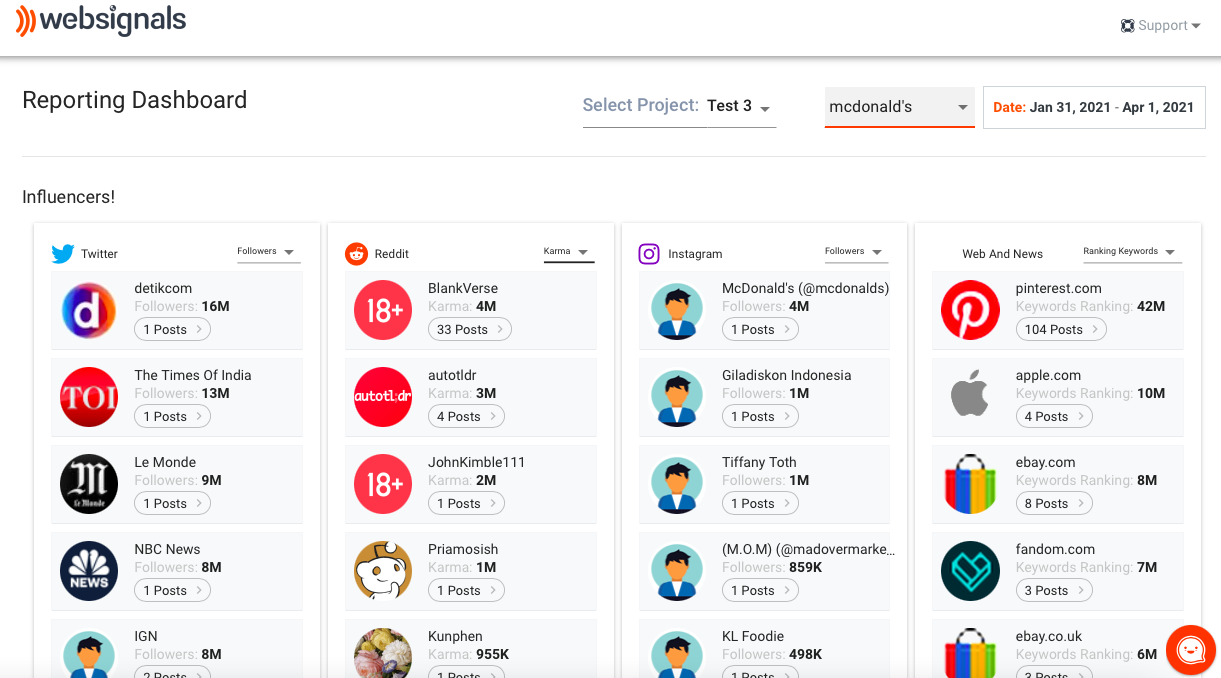The height and width of the screenshot is (678, 1221).
Task: Open ebay.com's 8 Posts
Action: point(1054,503)
